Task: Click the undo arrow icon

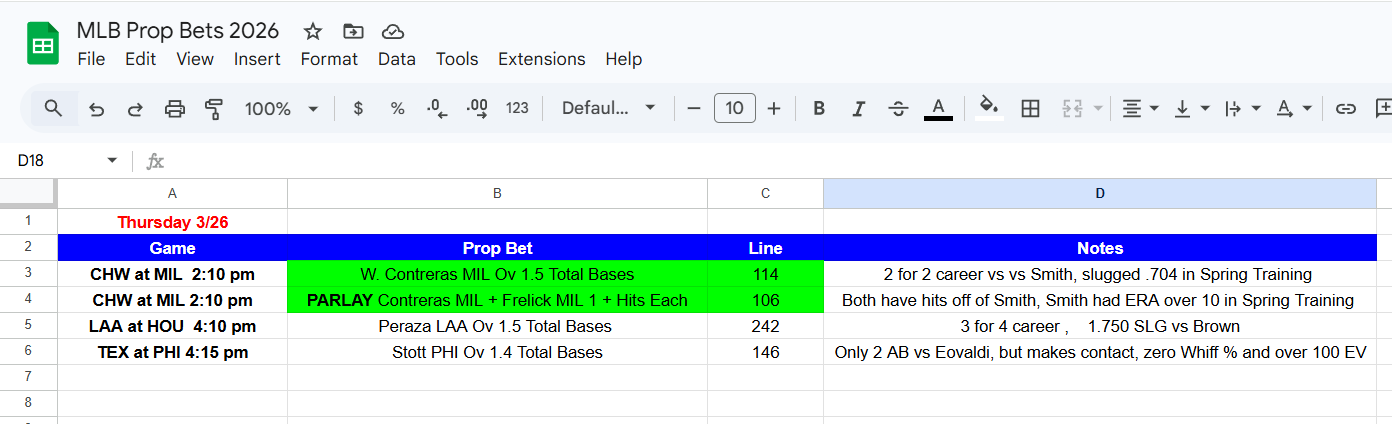Action: [x=97, y=109]
